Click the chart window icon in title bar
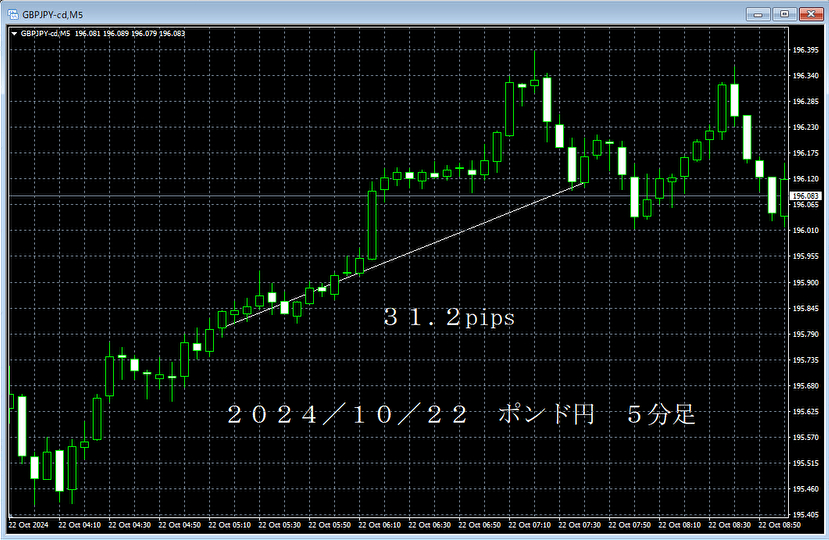This screenshot has height=540, width=829. point(13,14)
